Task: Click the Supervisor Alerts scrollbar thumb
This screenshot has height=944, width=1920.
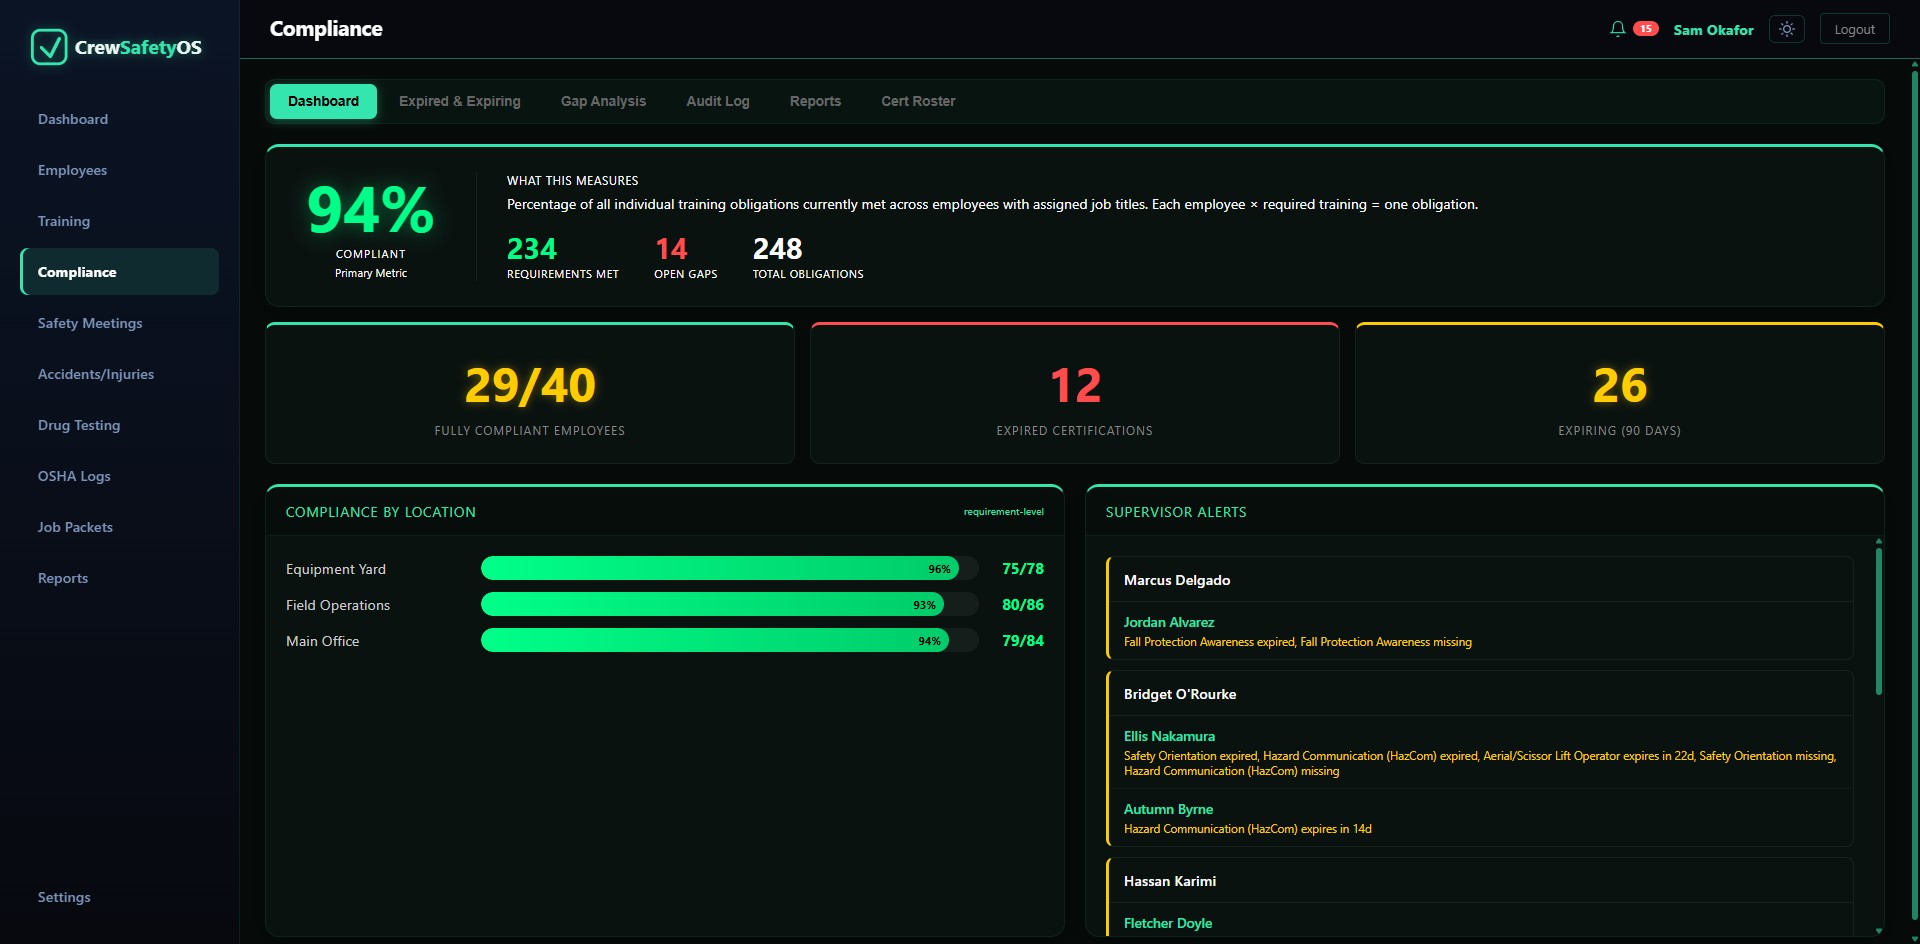Action: pyautogui.click(x=1879, y=620)
